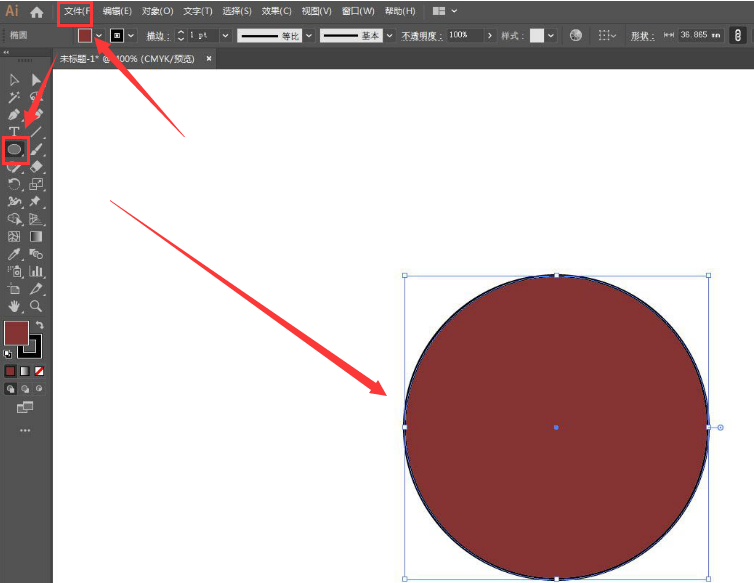Select the Selection tool (black arrow)
Screen dimensions: 754x583
click(14, 79)
